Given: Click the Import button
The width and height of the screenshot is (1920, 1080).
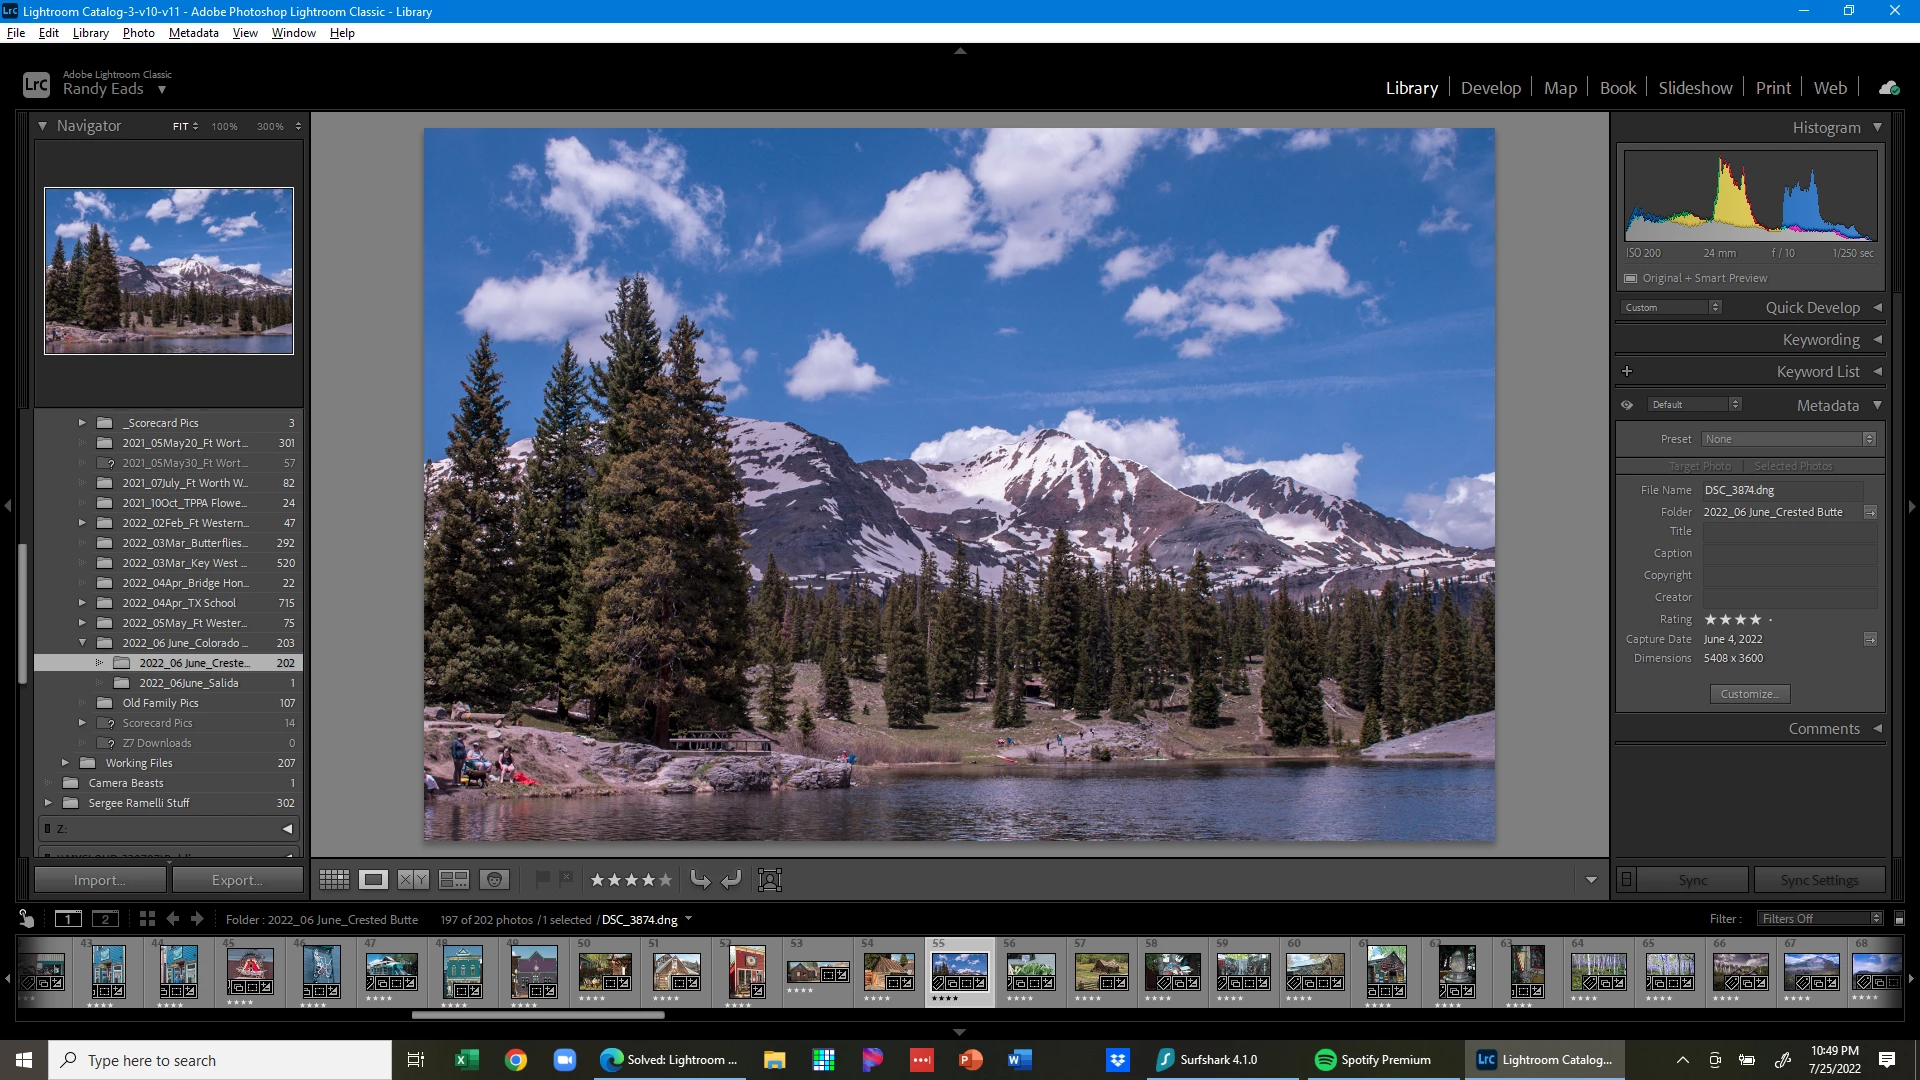Looking at the screenshot, I should click(x=100, y=880).
